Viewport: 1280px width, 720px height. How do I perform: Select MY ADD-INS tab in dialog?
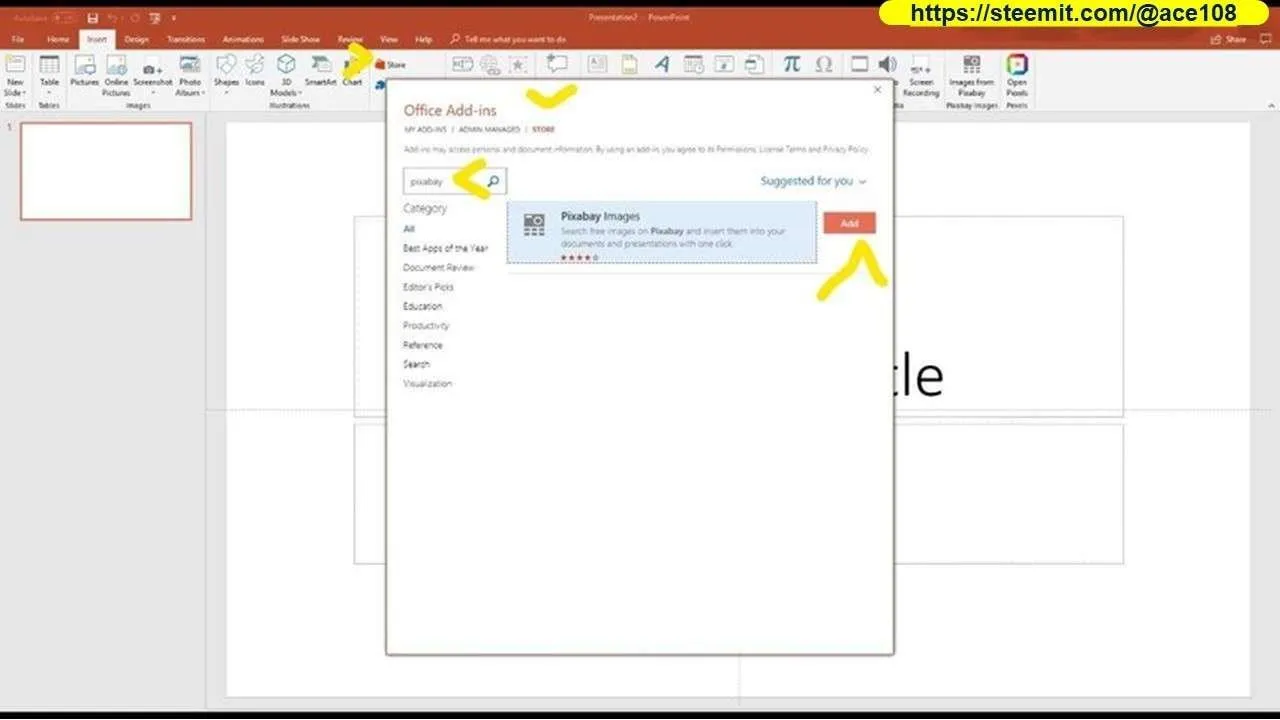click(x=424, y=130)
